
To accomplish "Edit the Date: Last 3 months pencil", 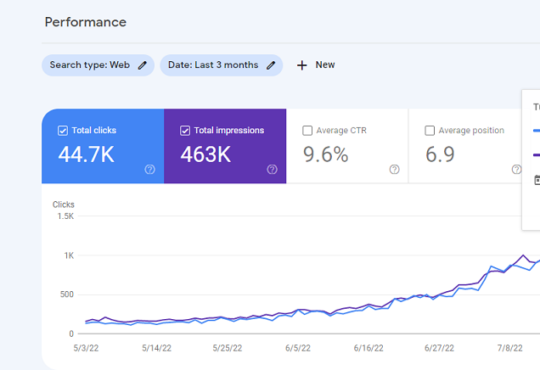I will 271,65.
